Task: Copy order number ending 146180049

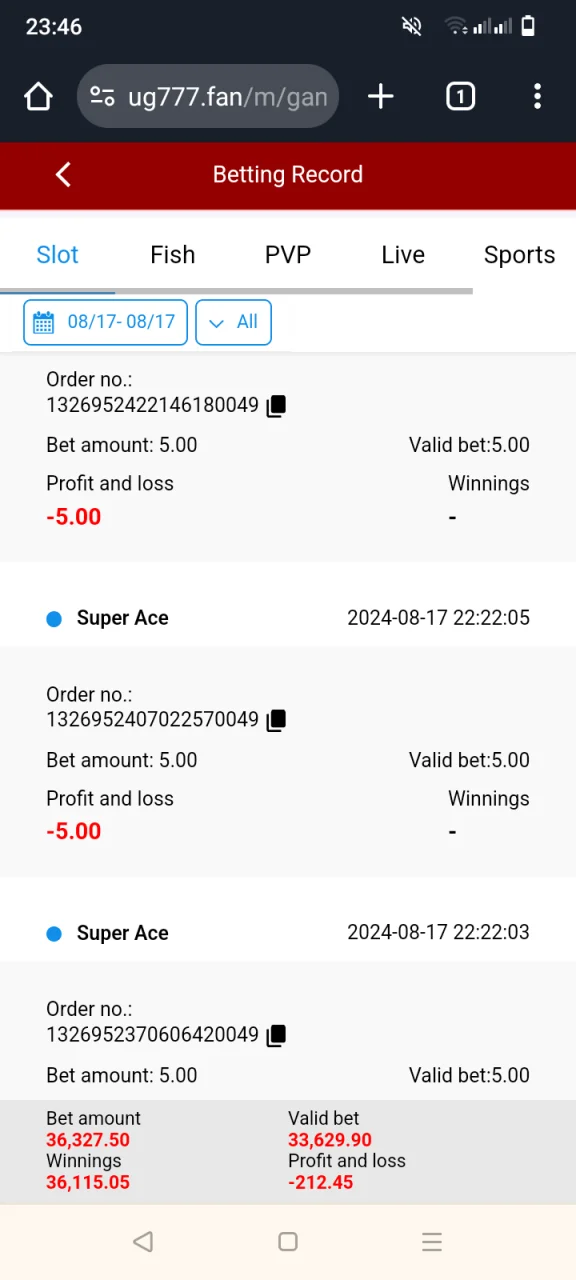Action: pos(277,406)
